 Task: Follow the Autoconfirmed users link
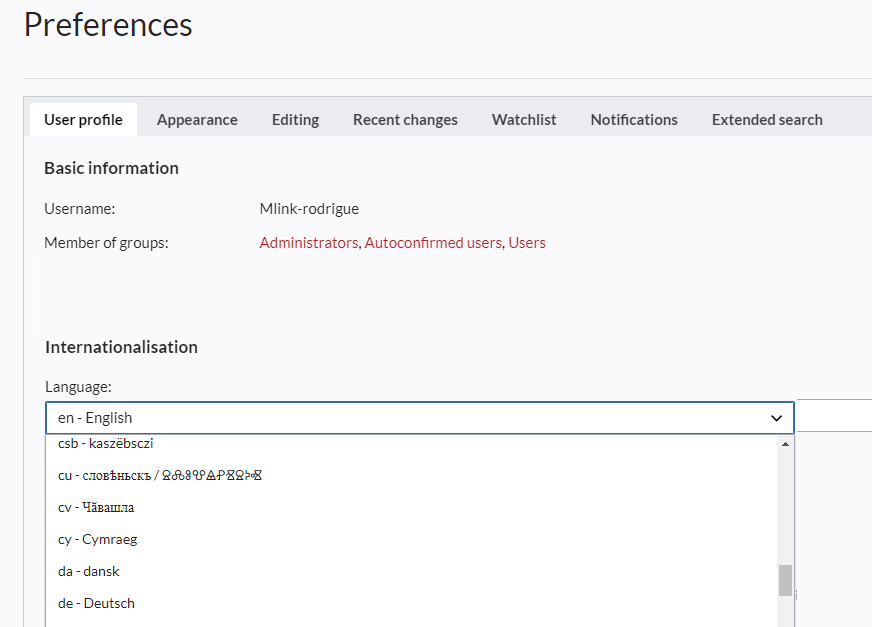433,243
